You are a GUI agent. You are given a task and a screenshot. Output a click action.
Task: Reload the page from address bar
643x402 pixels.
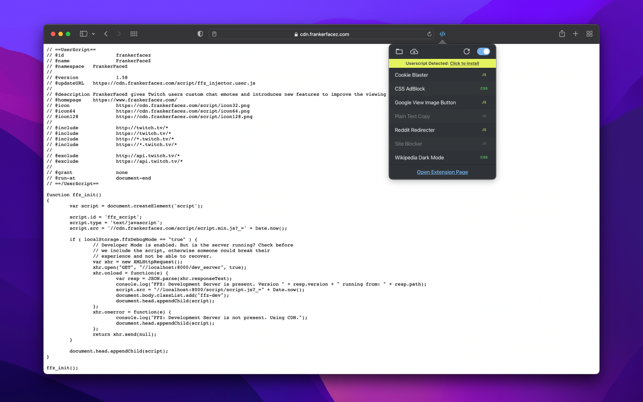coord(429,34)
